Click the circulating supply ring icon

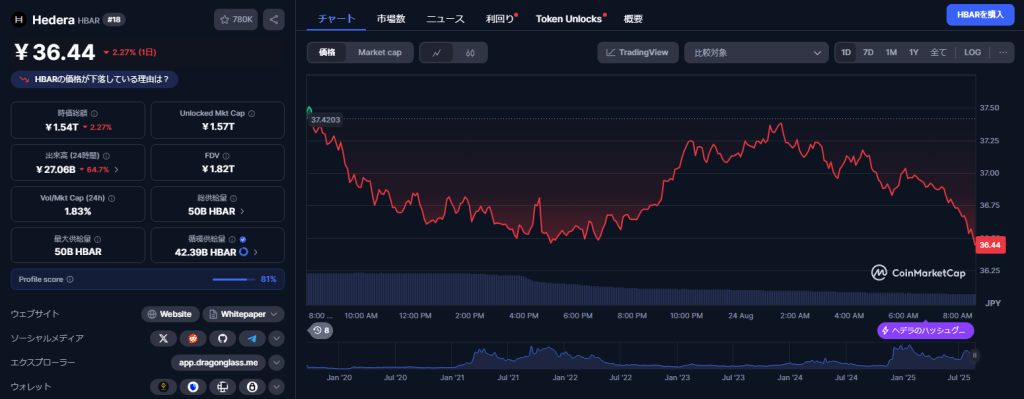coord(244,252)
